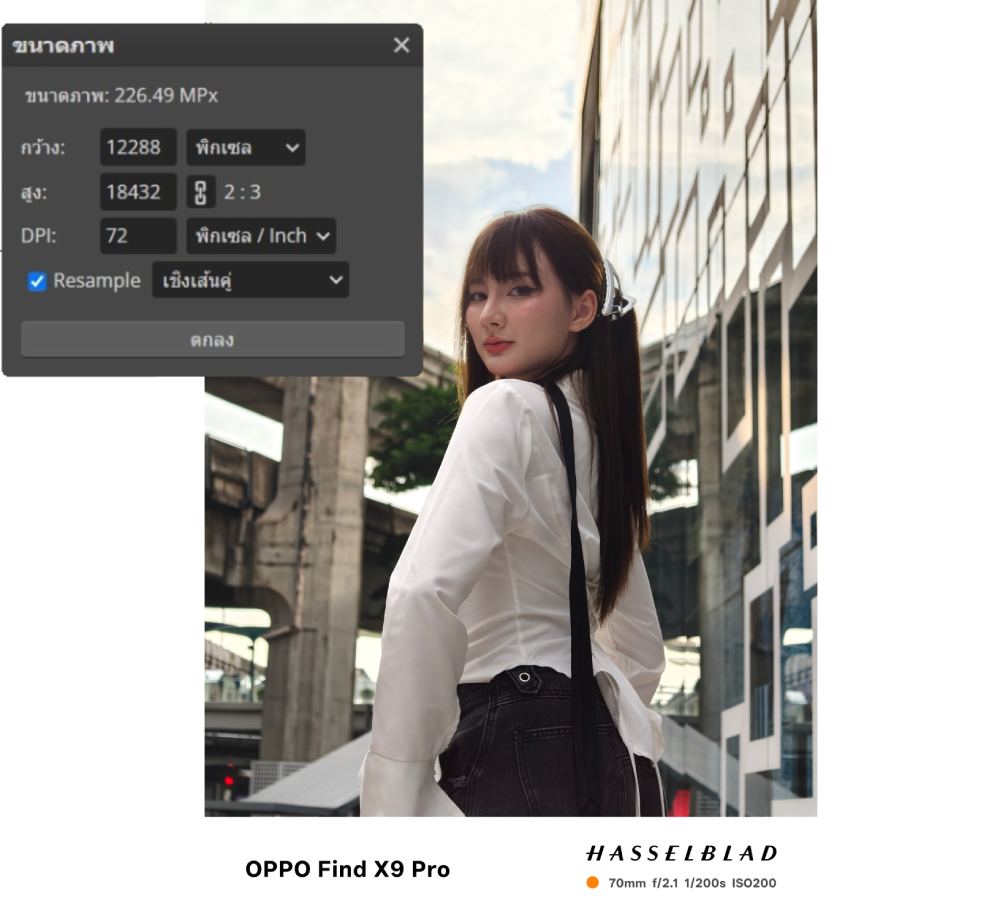Click the HASSELBLAD logo

pos(681,853)
